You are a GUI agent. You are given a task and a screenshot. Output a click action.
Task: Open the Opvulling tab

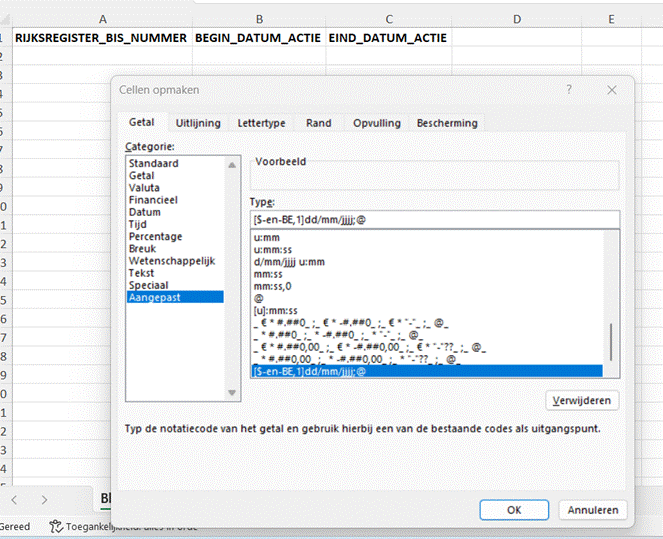[376, 123]
